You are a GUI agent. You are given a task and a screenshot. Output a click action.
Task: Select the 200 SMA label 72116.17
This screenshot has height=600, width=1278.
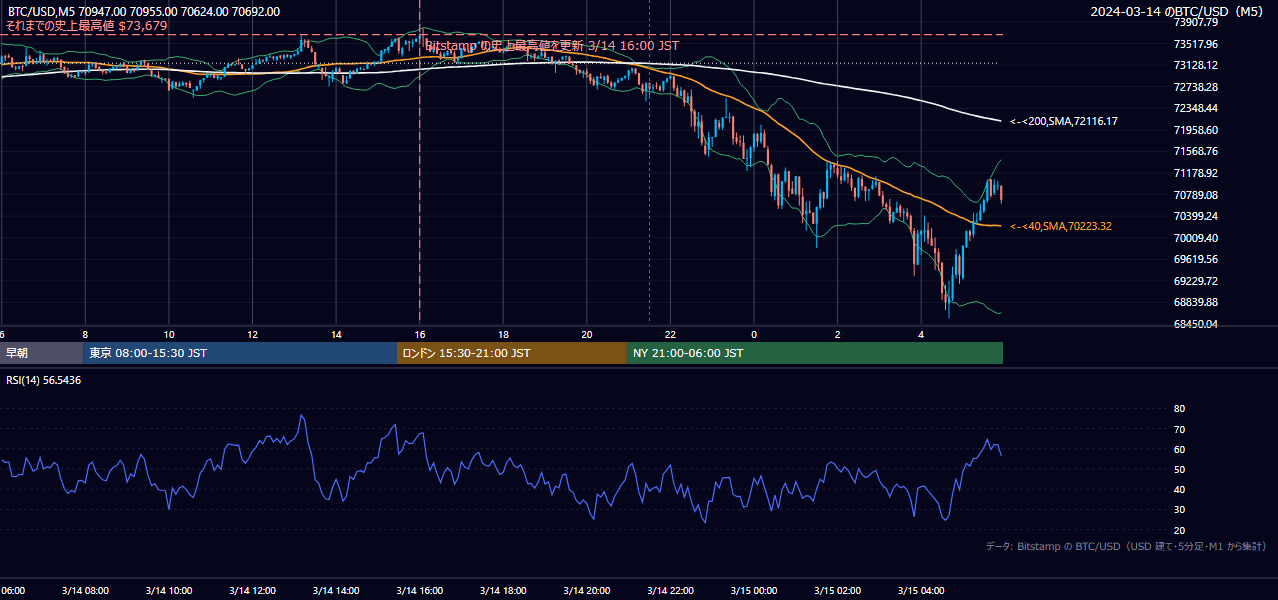(1064, 121)
